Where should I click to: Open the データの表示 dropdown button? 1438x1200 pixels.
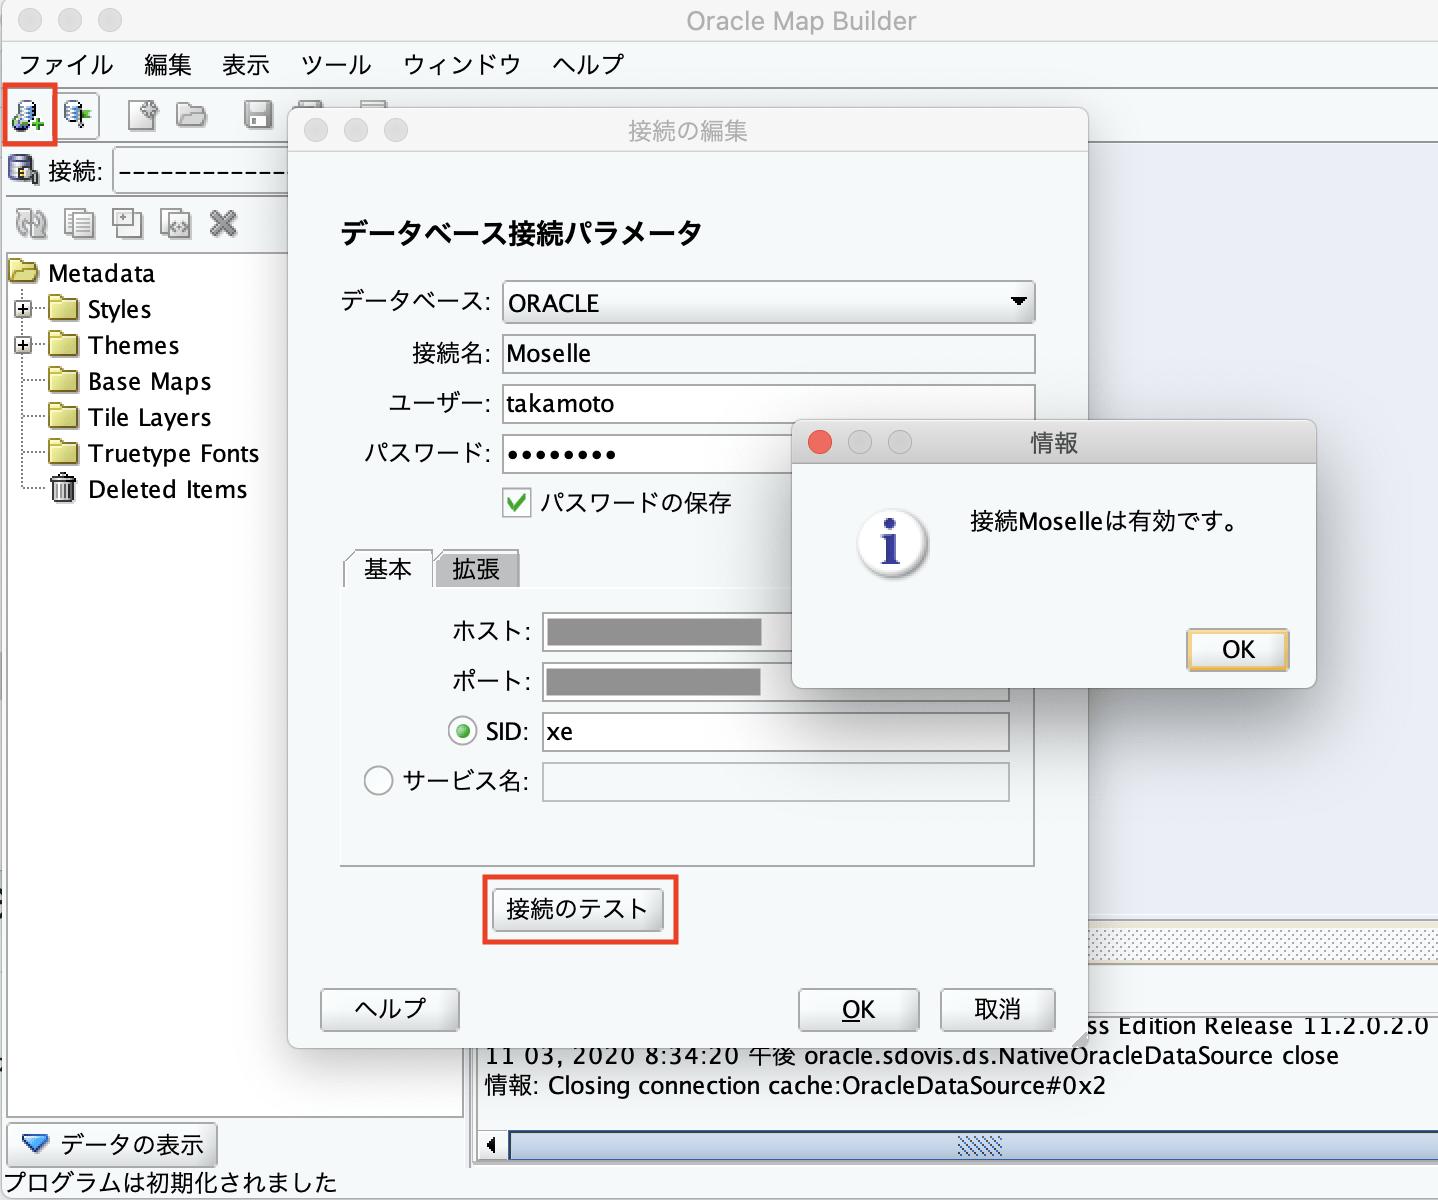click(x=112, y=1143)
